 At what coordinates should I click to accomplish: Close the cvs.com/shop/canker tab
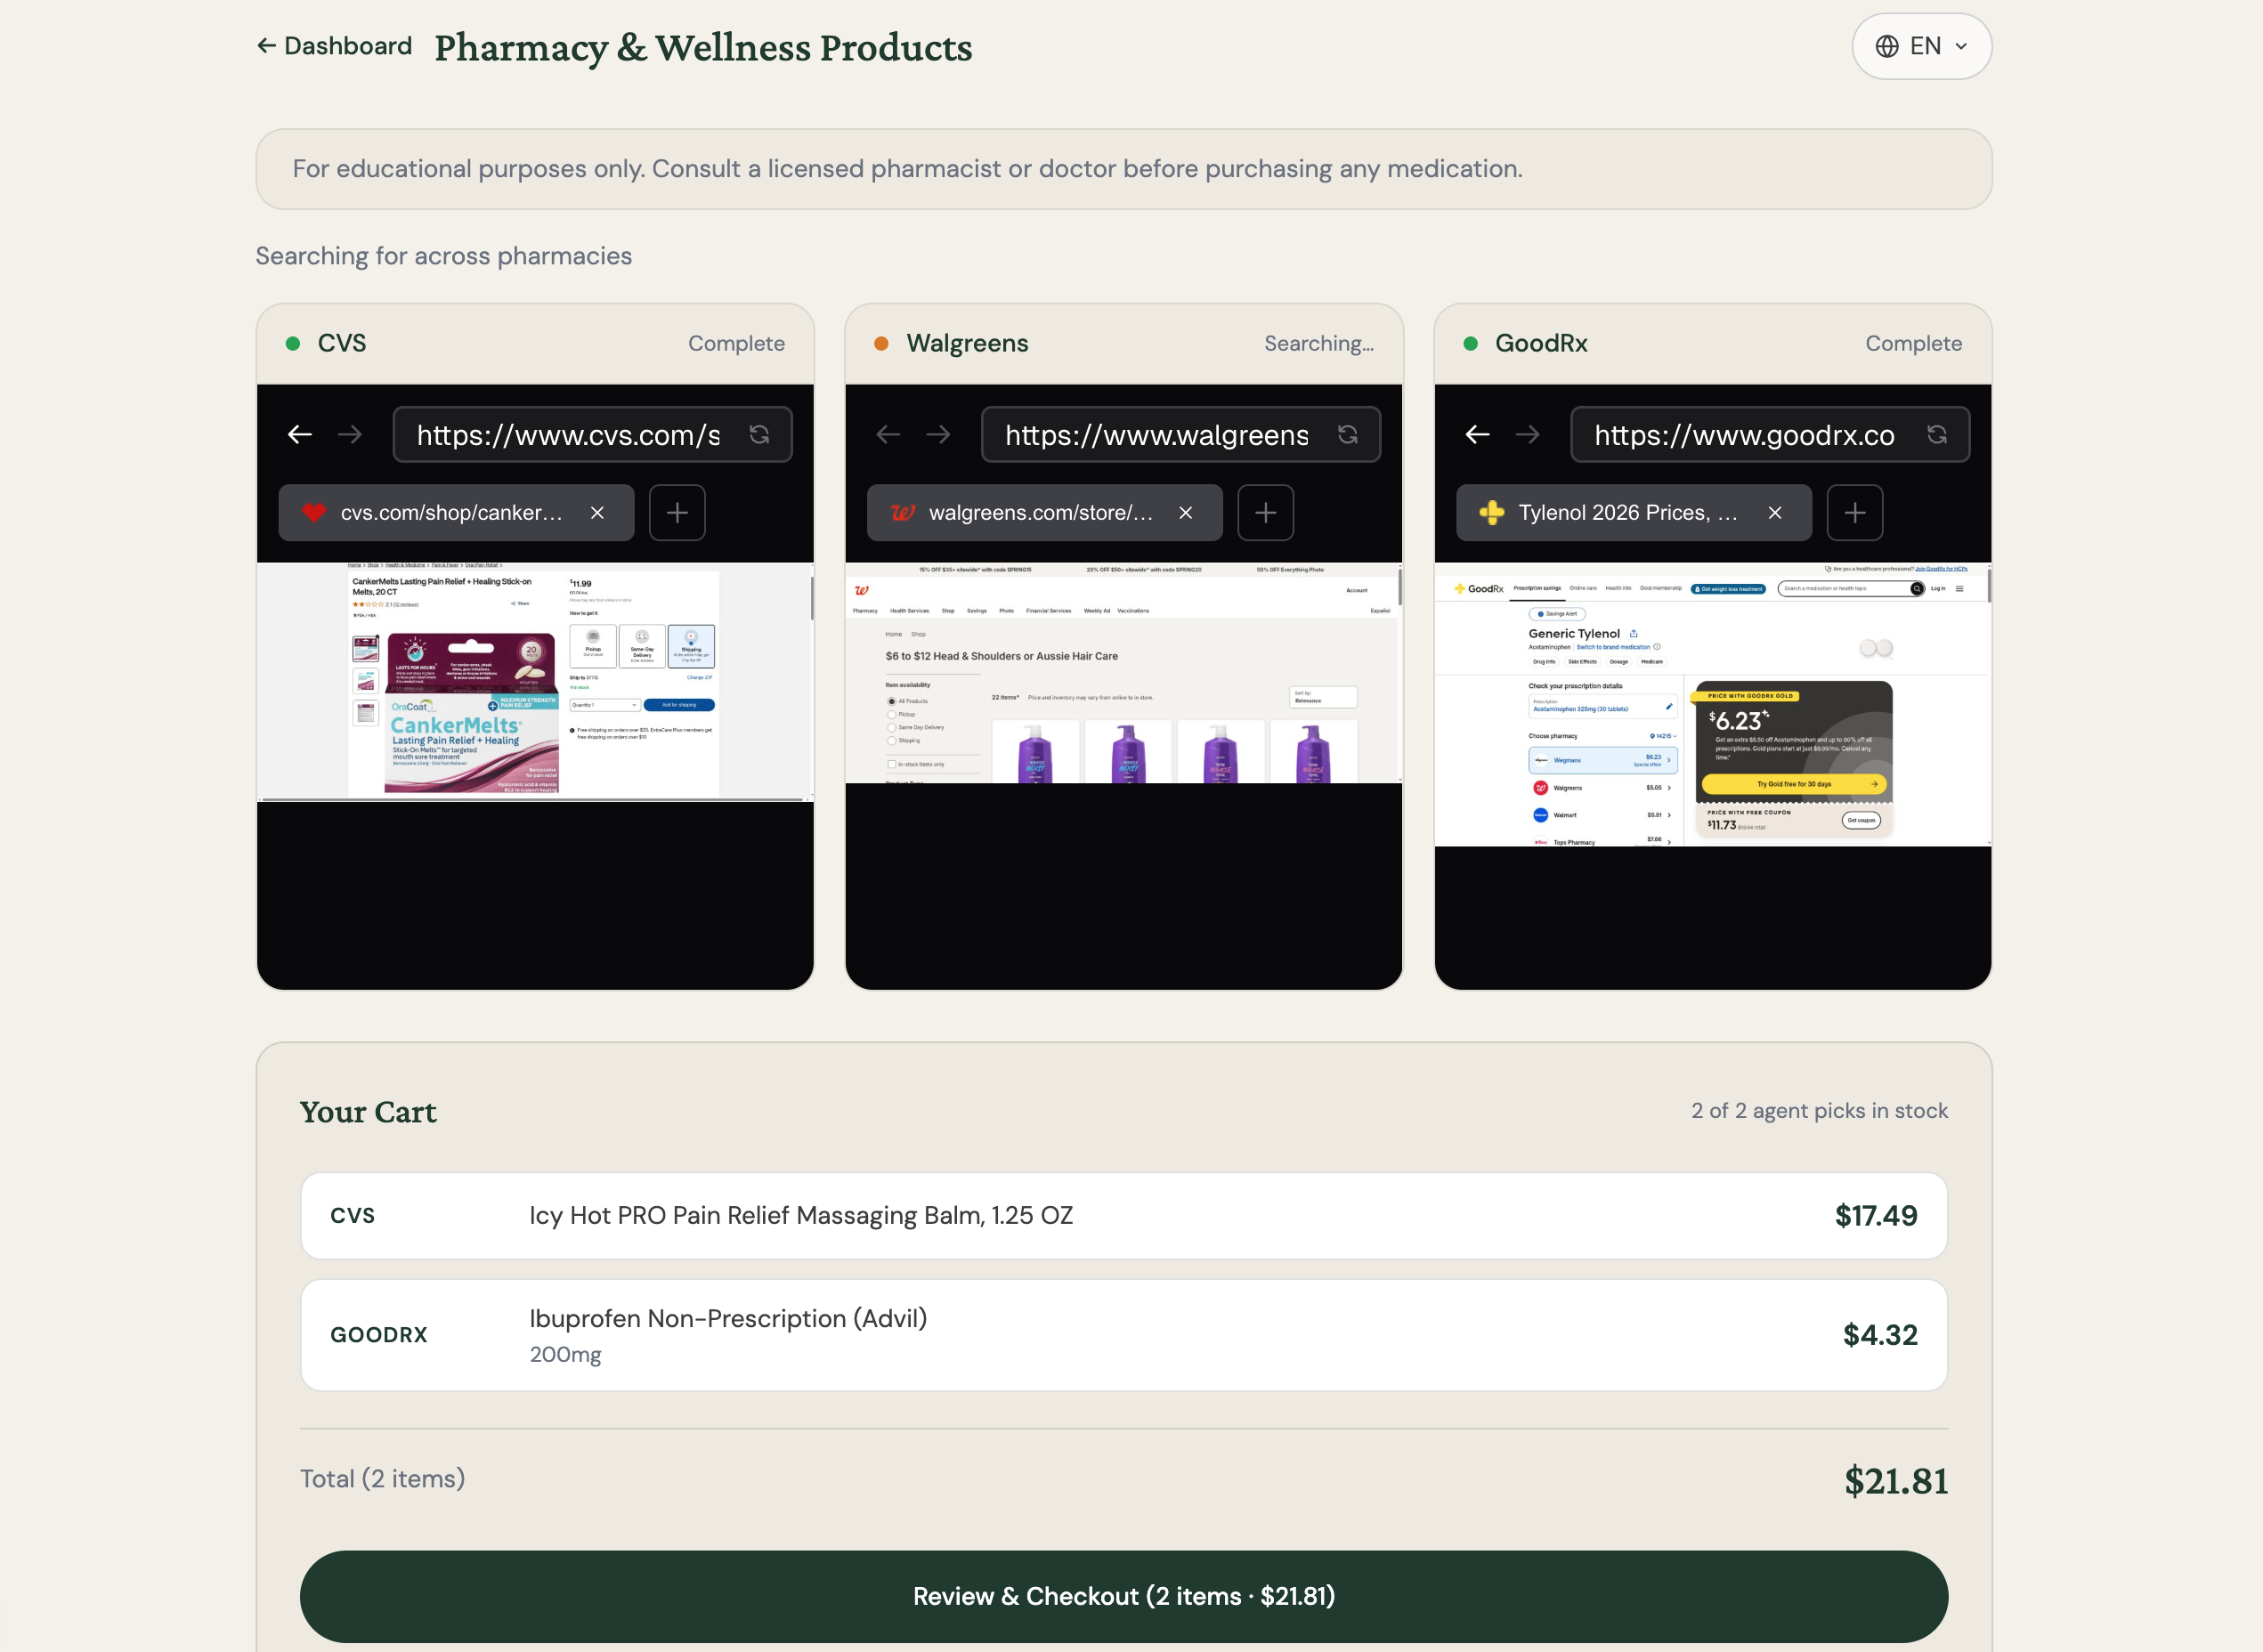pos(597,513)
